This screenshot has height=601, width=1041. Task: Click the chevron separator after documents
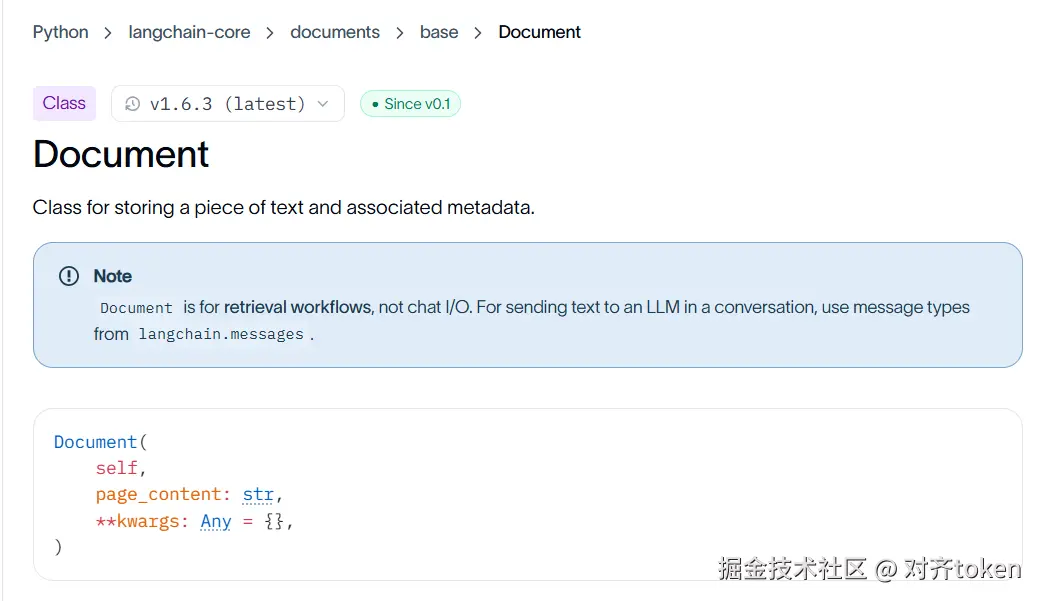coord(400,33)
